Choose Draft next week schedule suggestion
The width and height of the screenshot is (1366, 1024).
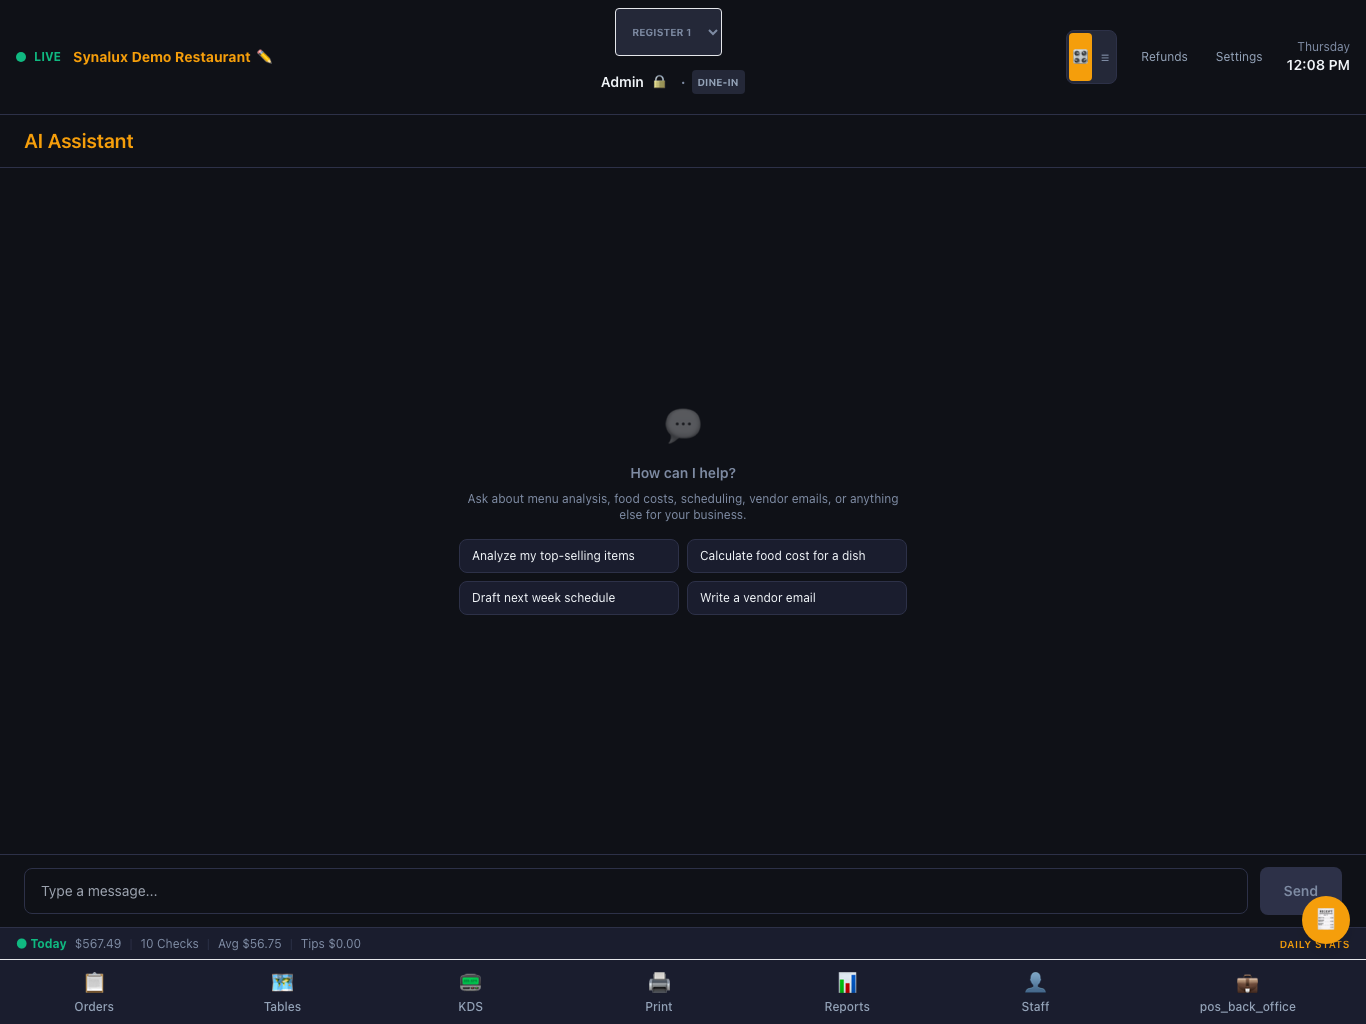click(x=569, y=598)
